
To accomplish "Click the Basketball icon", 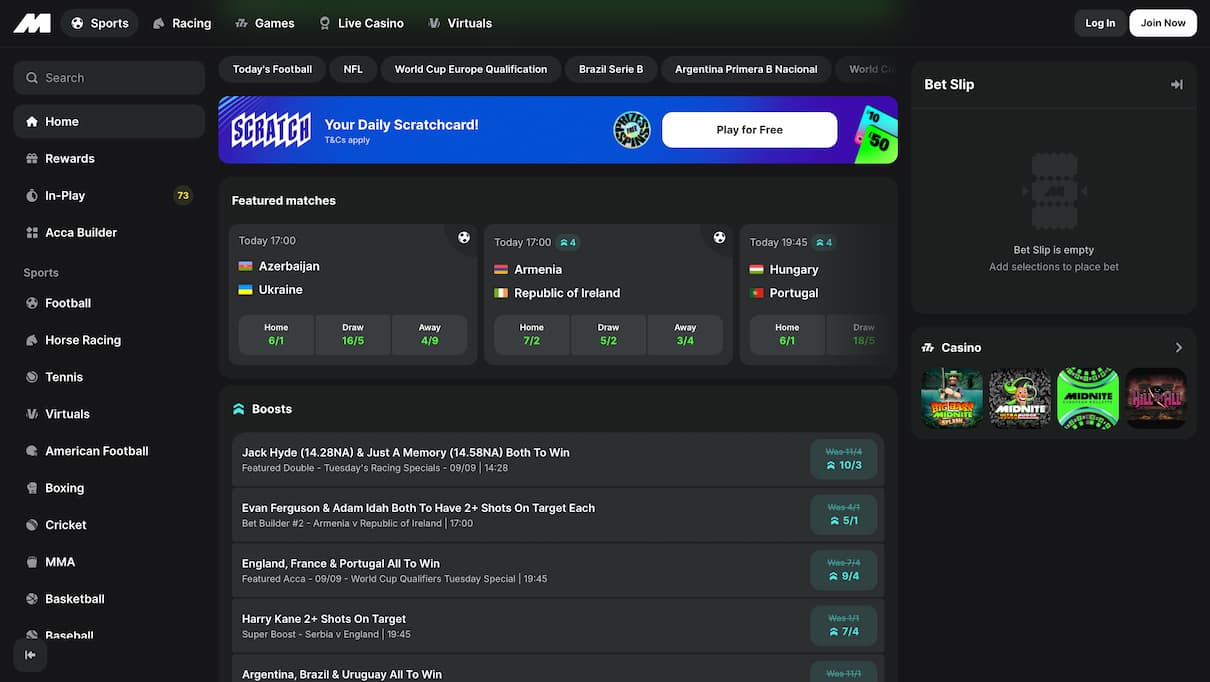I will (32, 599).
